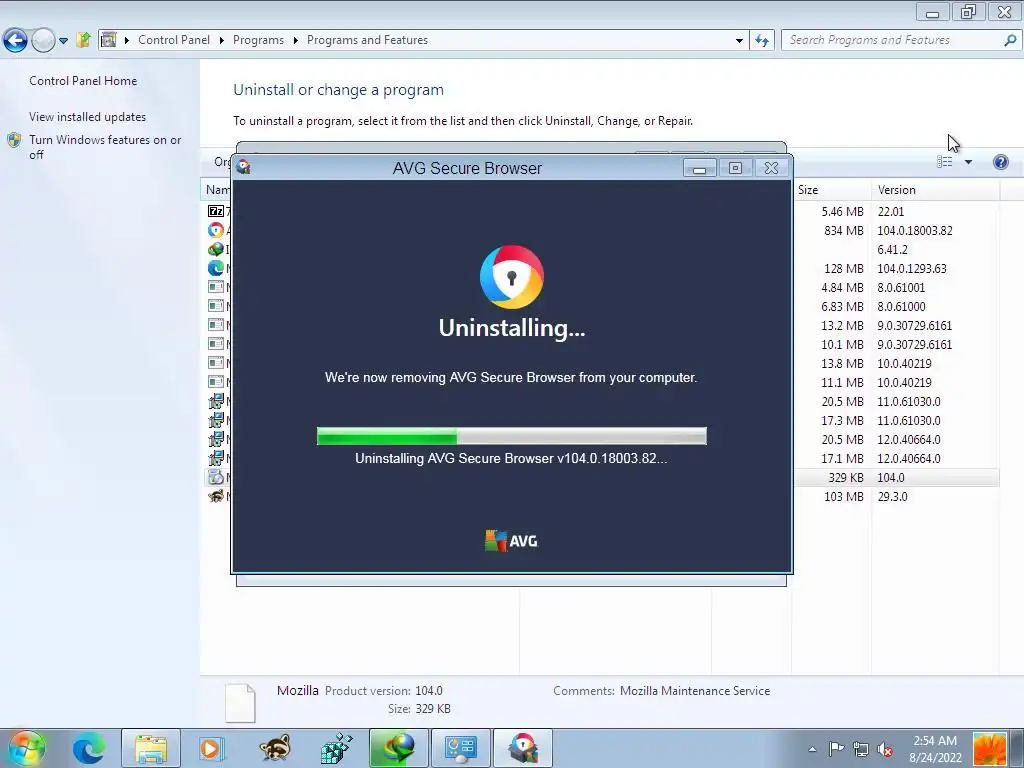
Task: Open the Windows Start button
Action: pyautogui.click(x=27, y=748)
